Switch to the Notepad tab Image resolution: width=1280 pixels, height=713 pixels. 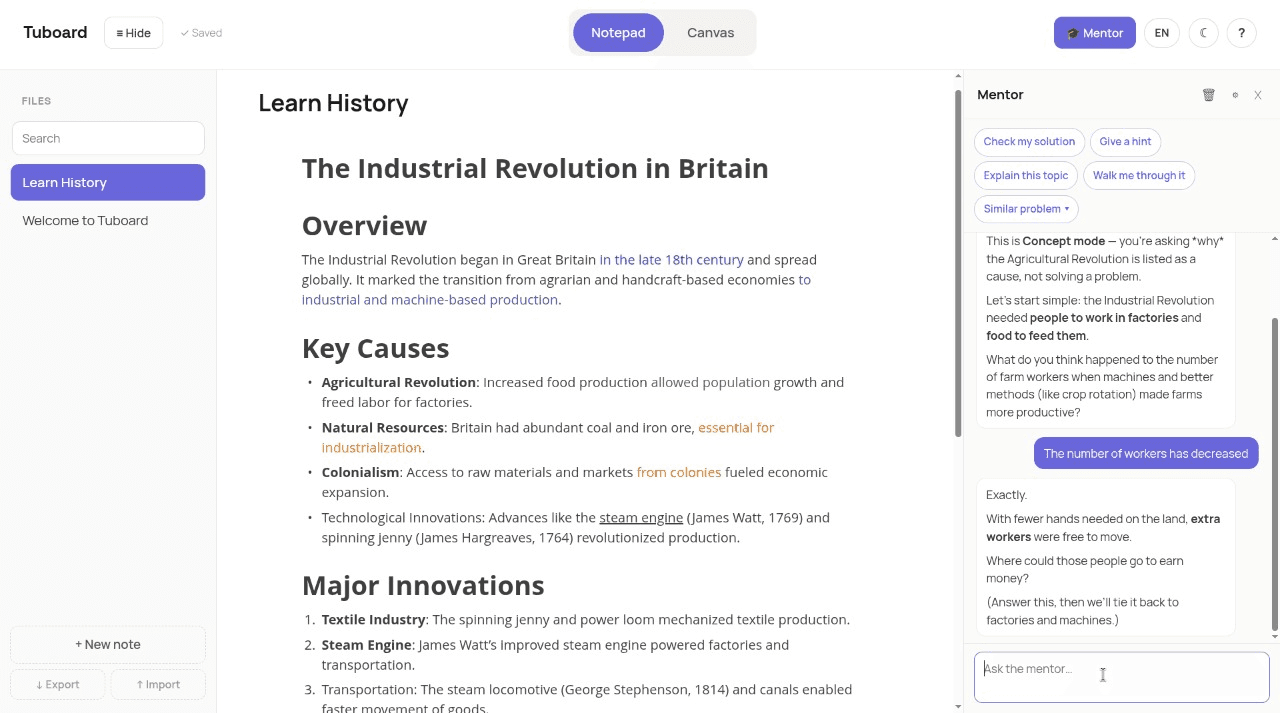618,33
